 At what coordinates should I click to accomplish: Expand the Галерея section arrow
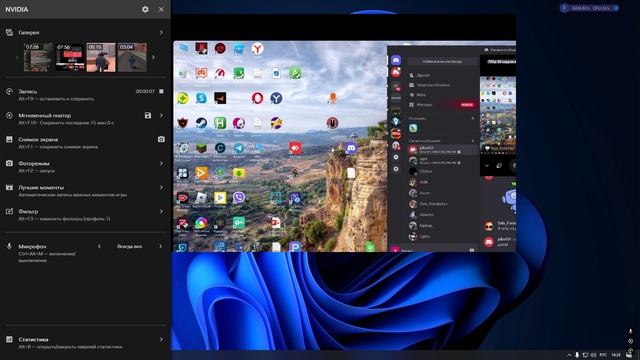click(161, 32)
